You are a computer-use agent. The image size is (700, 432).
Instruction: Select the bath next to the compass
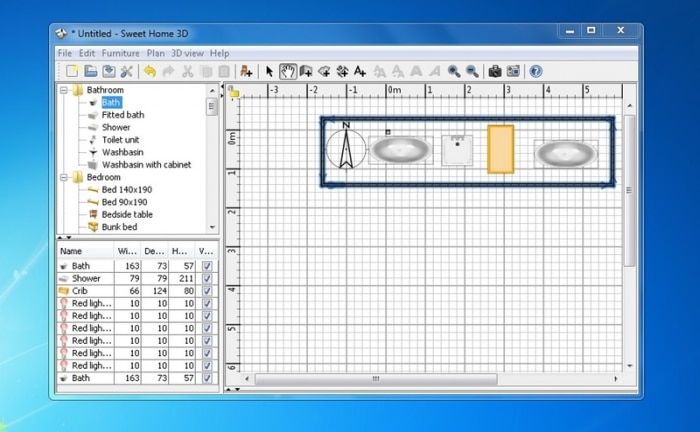tap(400, 150)
